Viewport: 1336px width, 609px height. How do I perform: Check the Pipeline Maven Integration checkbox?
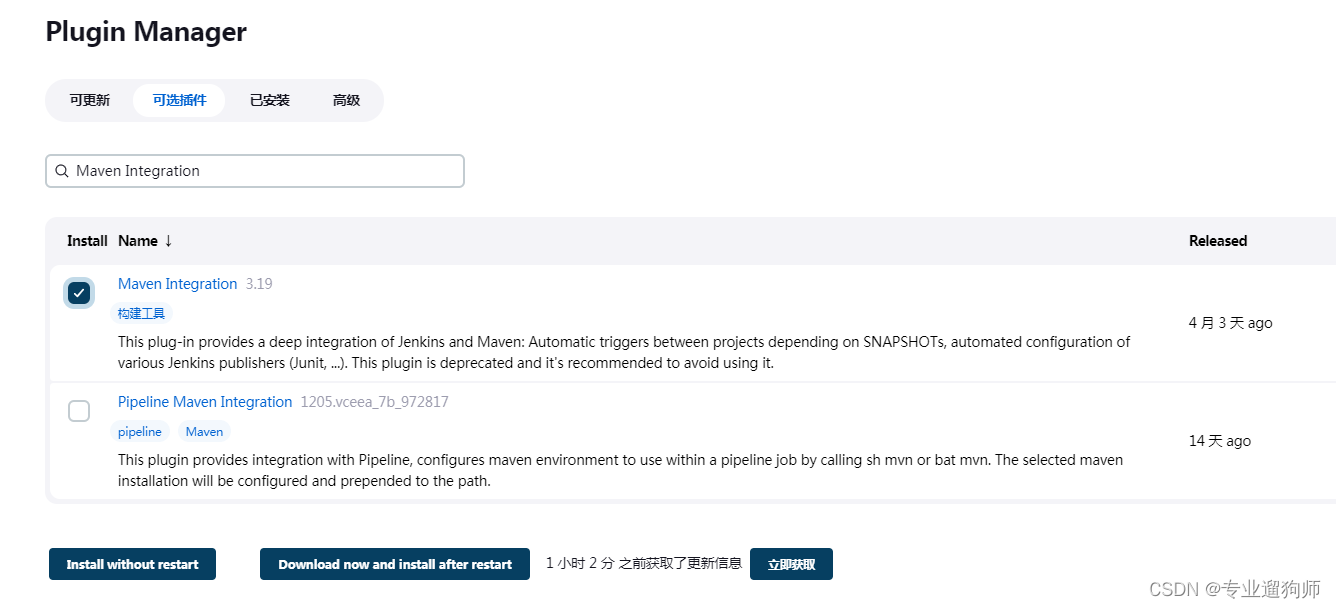(x=79, y=410)
